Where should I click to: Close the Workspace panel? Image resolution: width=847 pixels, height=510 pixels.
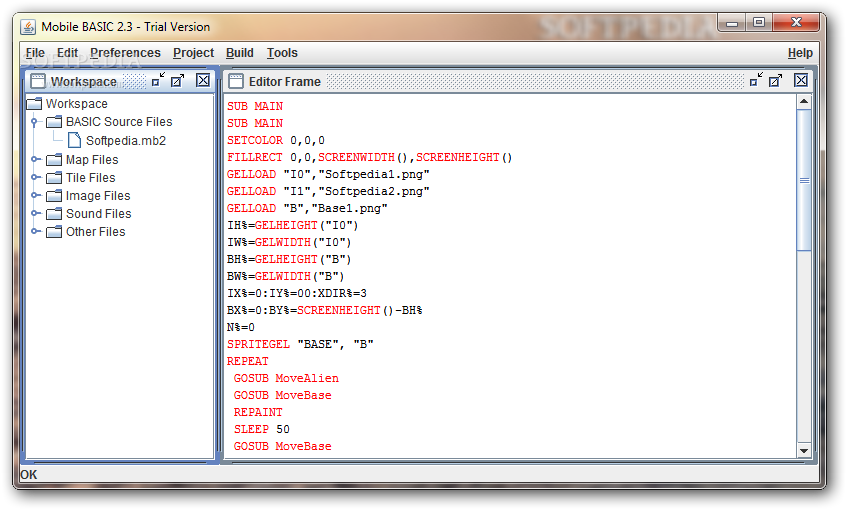pyautogui.click(x=203, y=80)
